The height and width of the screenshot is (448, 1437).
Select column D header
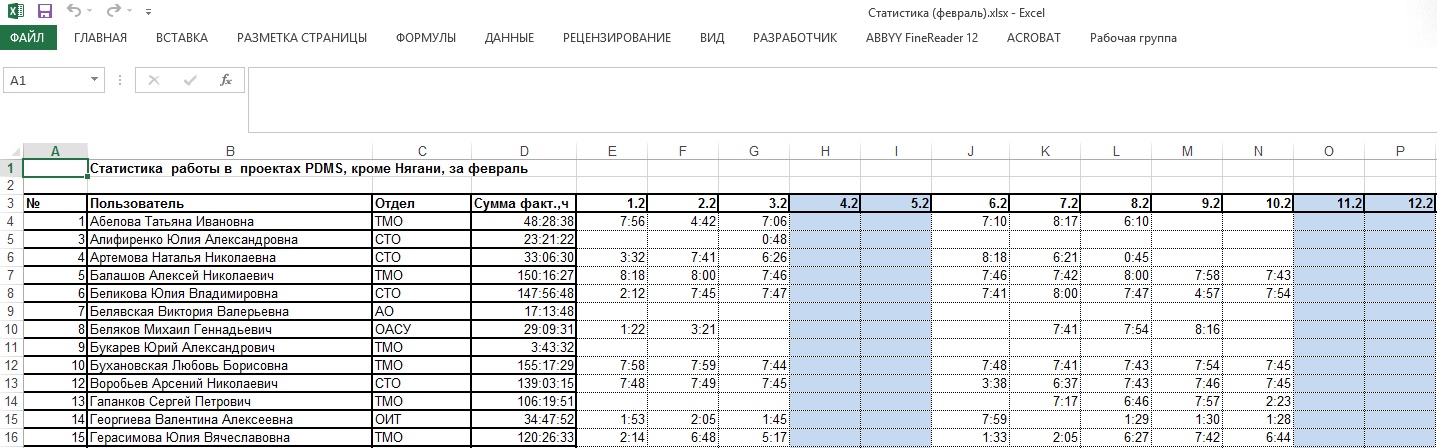coord(524,151)
